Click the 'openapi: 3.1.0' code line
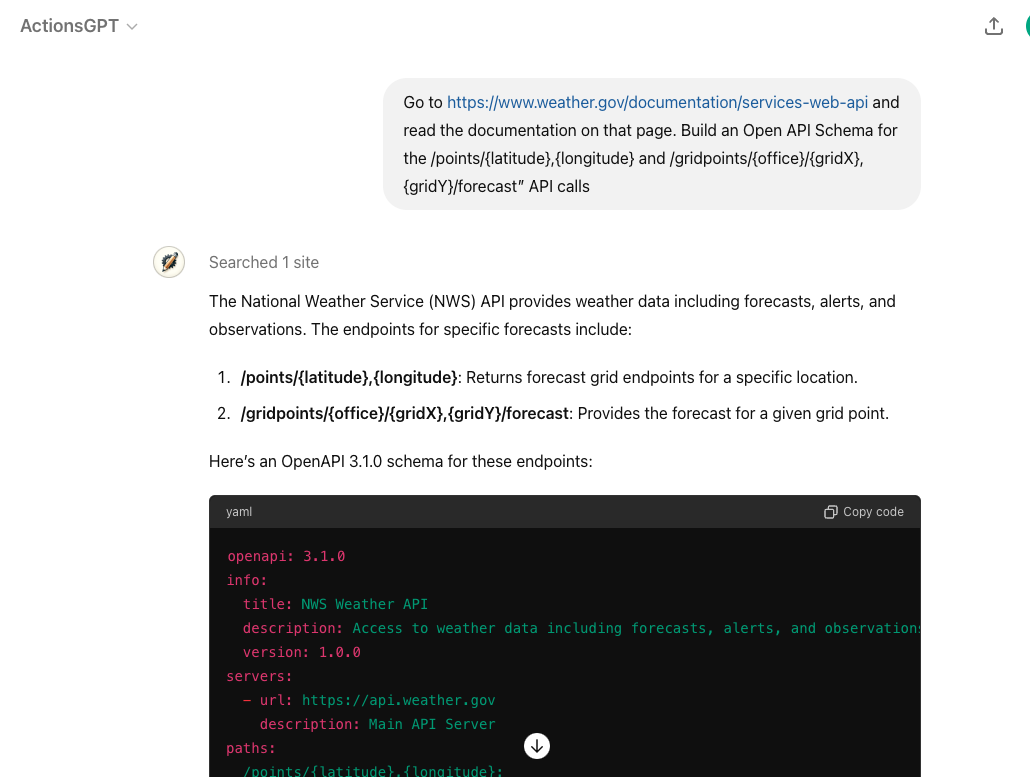This screenshot has width=1030, height=777. pyautogui.click(x=286, y=556)
